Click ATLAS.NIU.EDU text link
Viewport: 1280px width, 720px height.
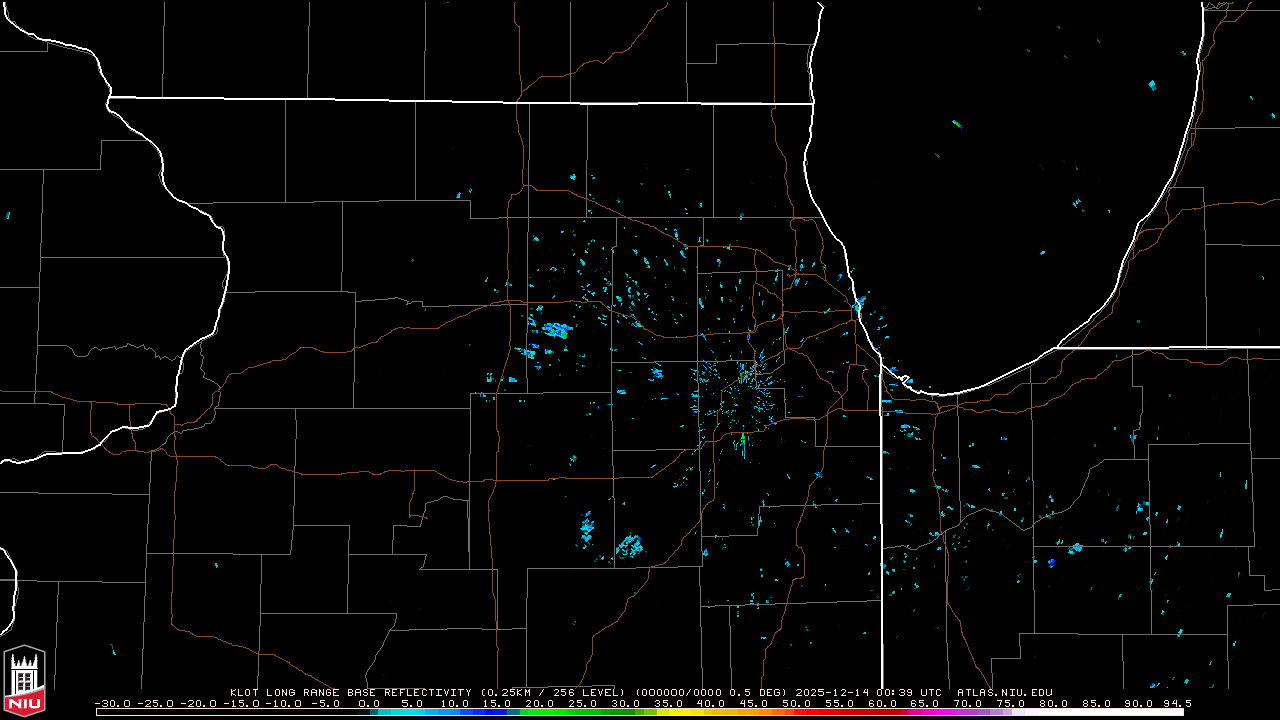pos(1004,692)
